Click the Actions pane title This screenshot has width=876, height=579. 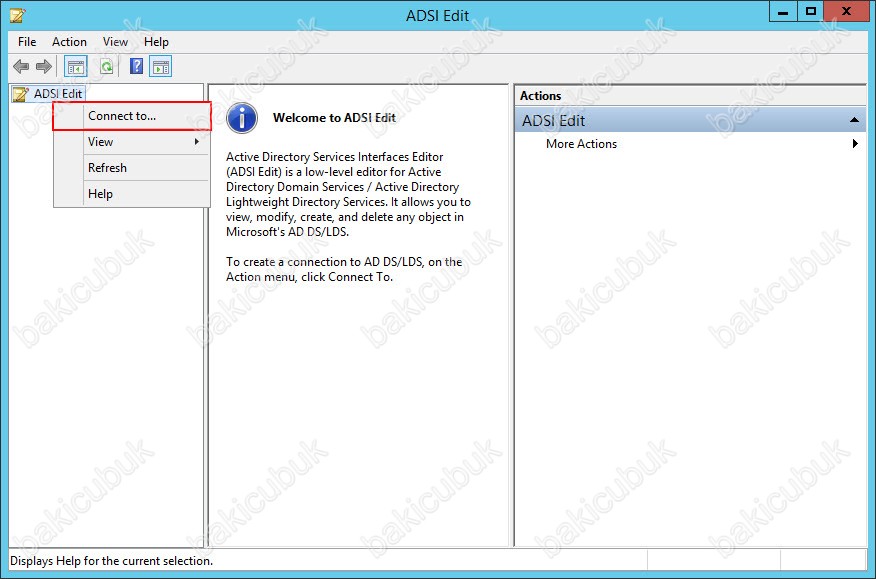(x=540, y=96)
